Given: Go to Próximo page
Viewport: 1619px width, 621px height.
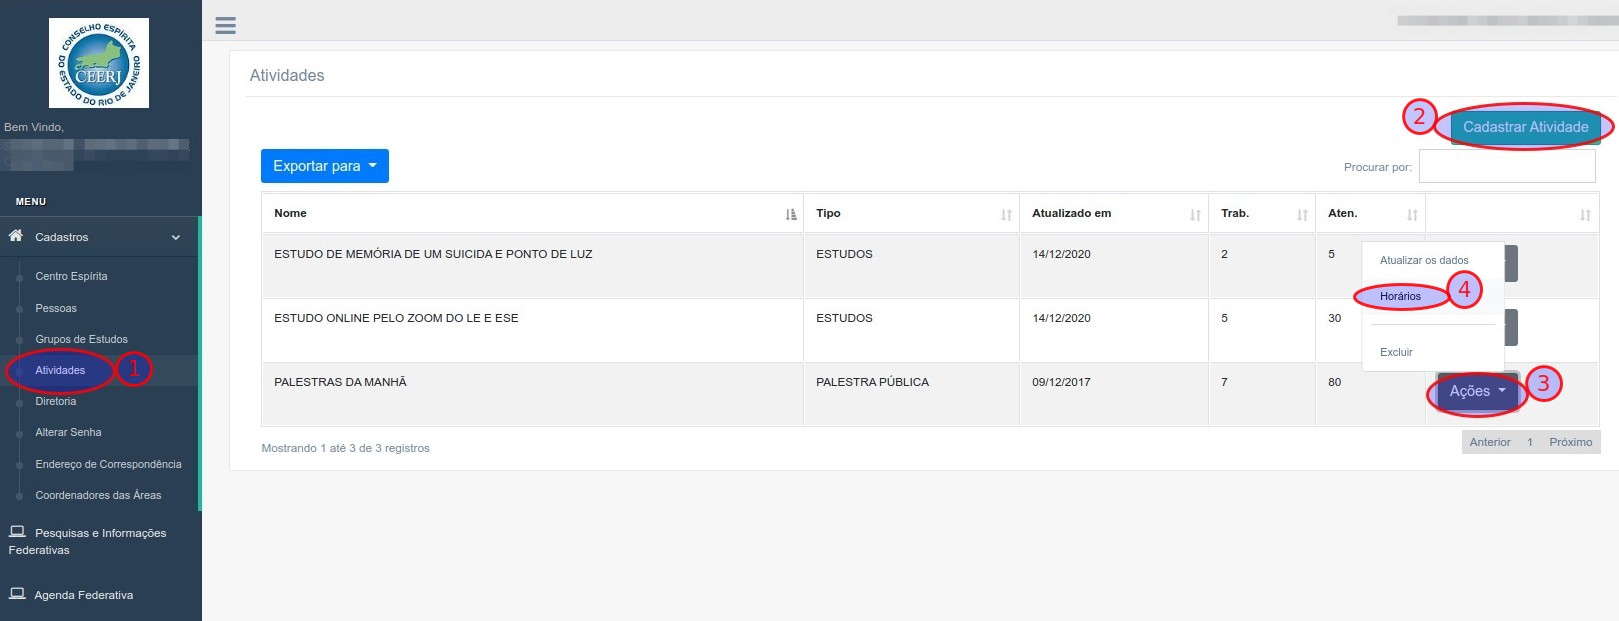Looking at the screenshot, I should click(x=1570, y=442).
